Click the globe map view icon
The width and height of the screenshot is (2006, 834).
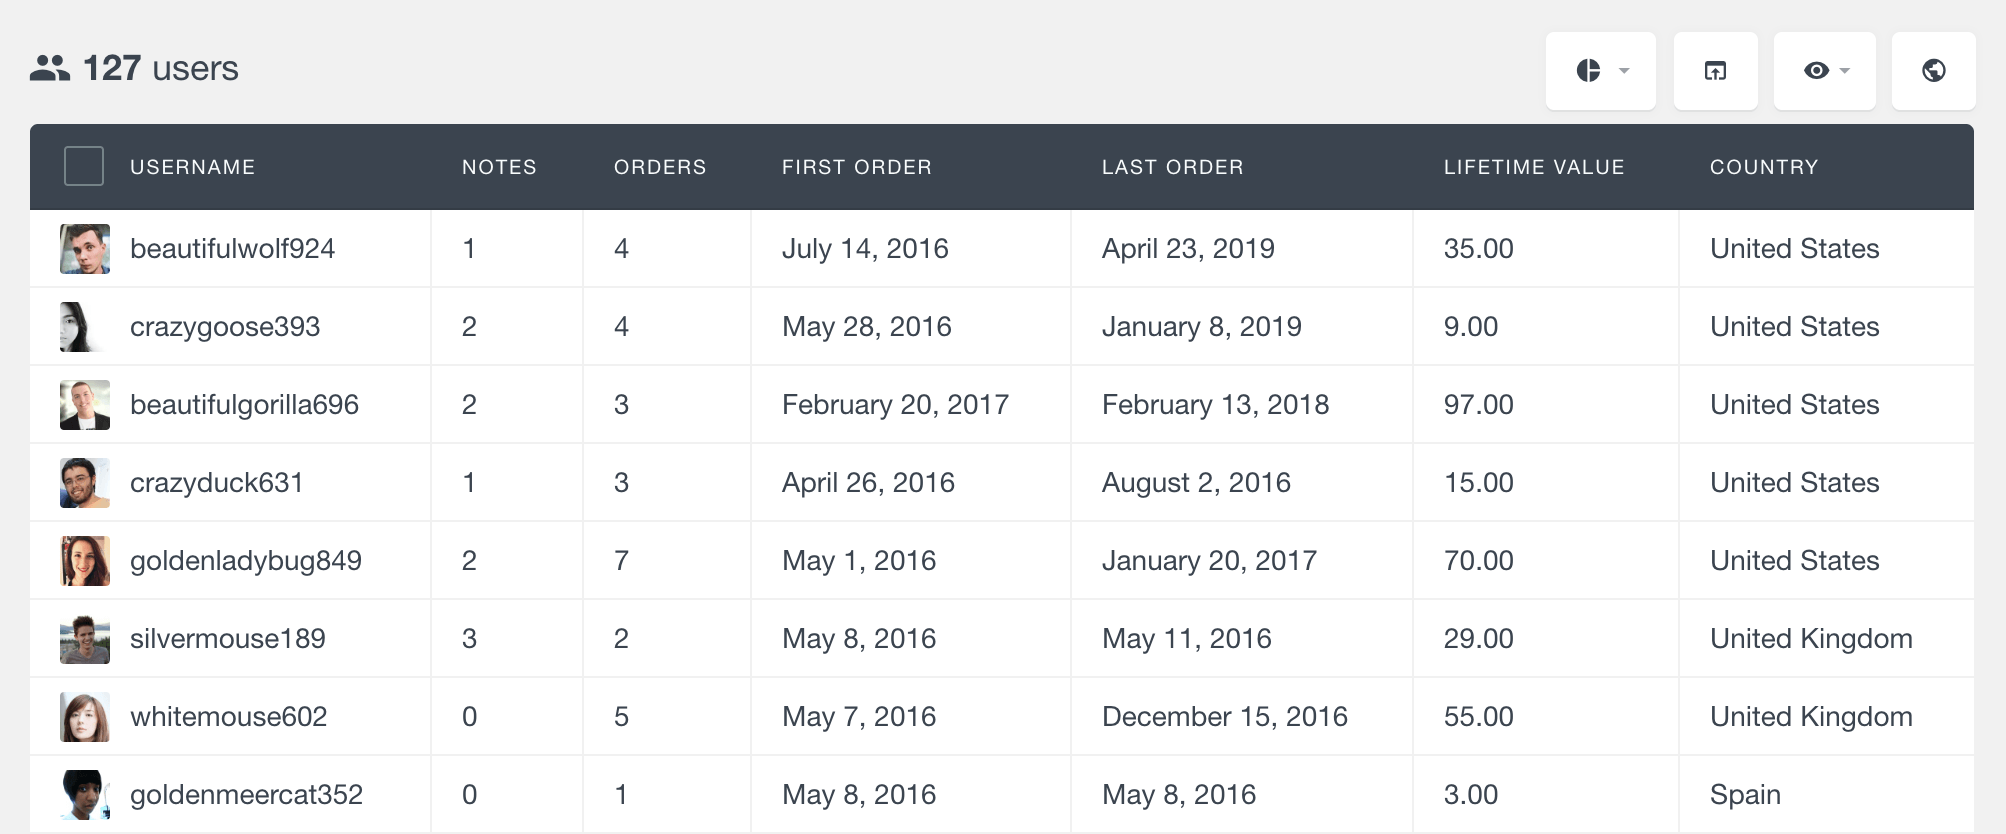pyautogui.click(x=1933, y=70)
